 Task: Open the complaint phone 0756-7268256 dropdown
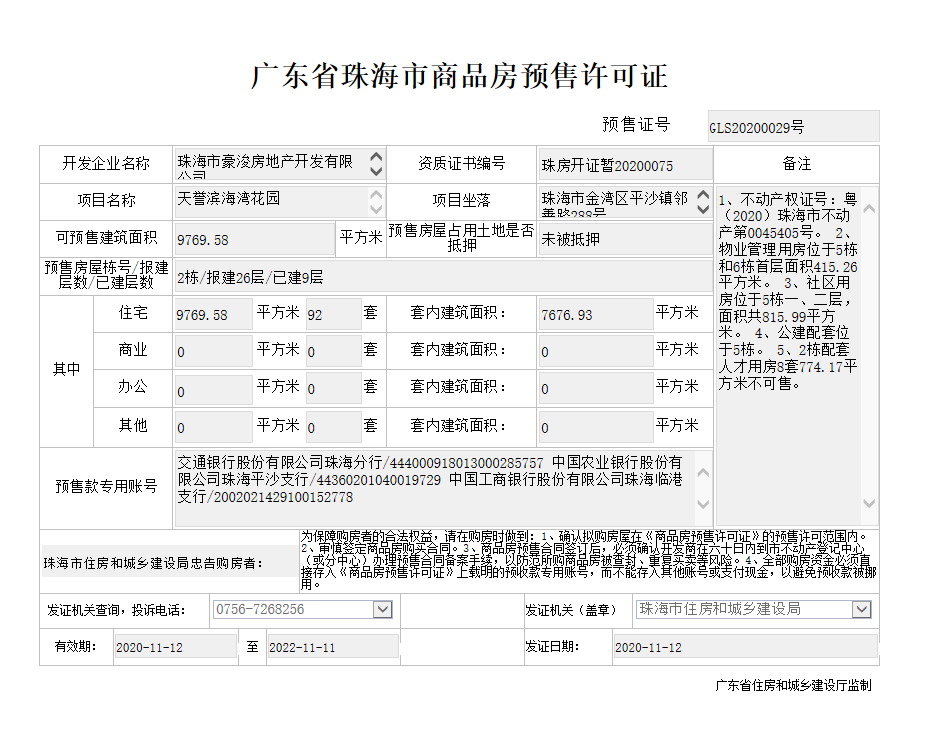click(x=382, y=609)
